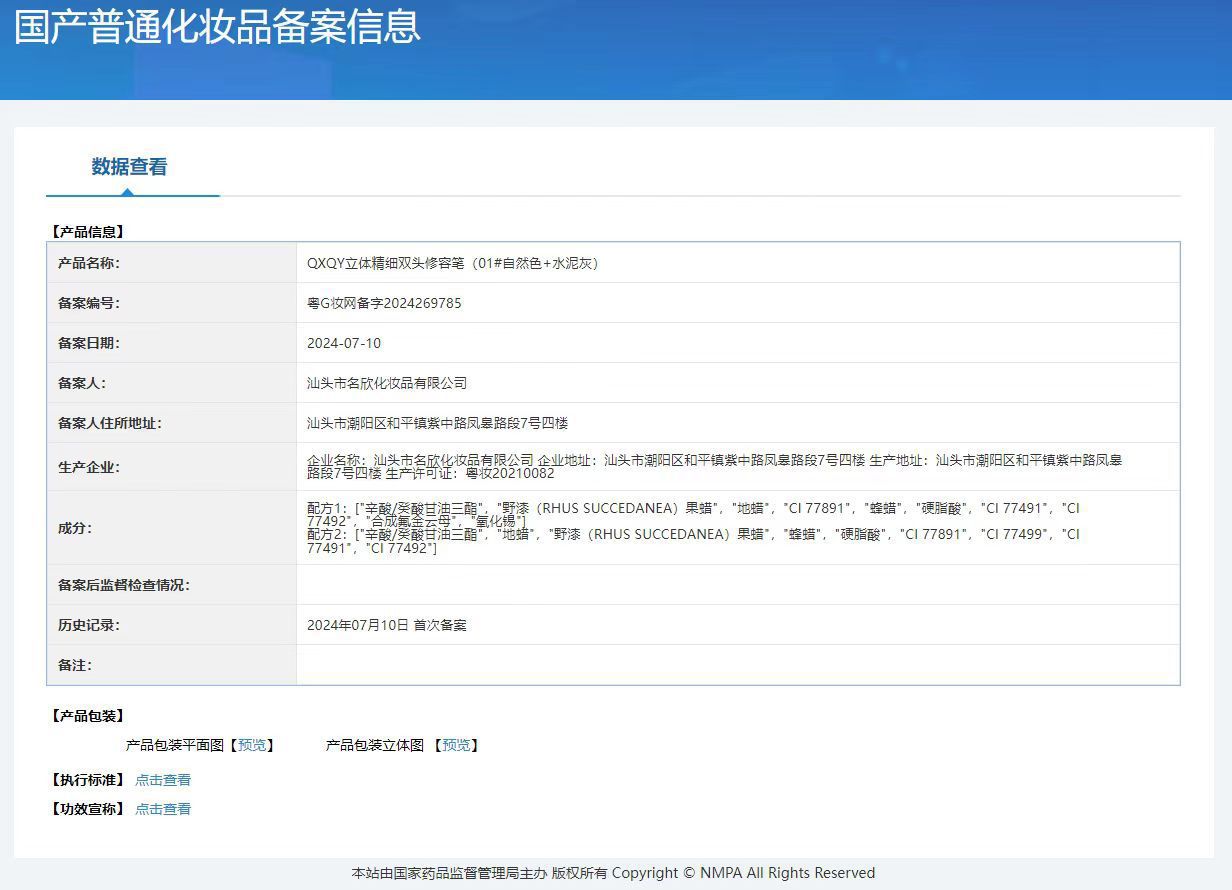Click the 生产企业 details text with 粤妆20210082
This screenshot has width=1232, height=890.
click(714, 467)
